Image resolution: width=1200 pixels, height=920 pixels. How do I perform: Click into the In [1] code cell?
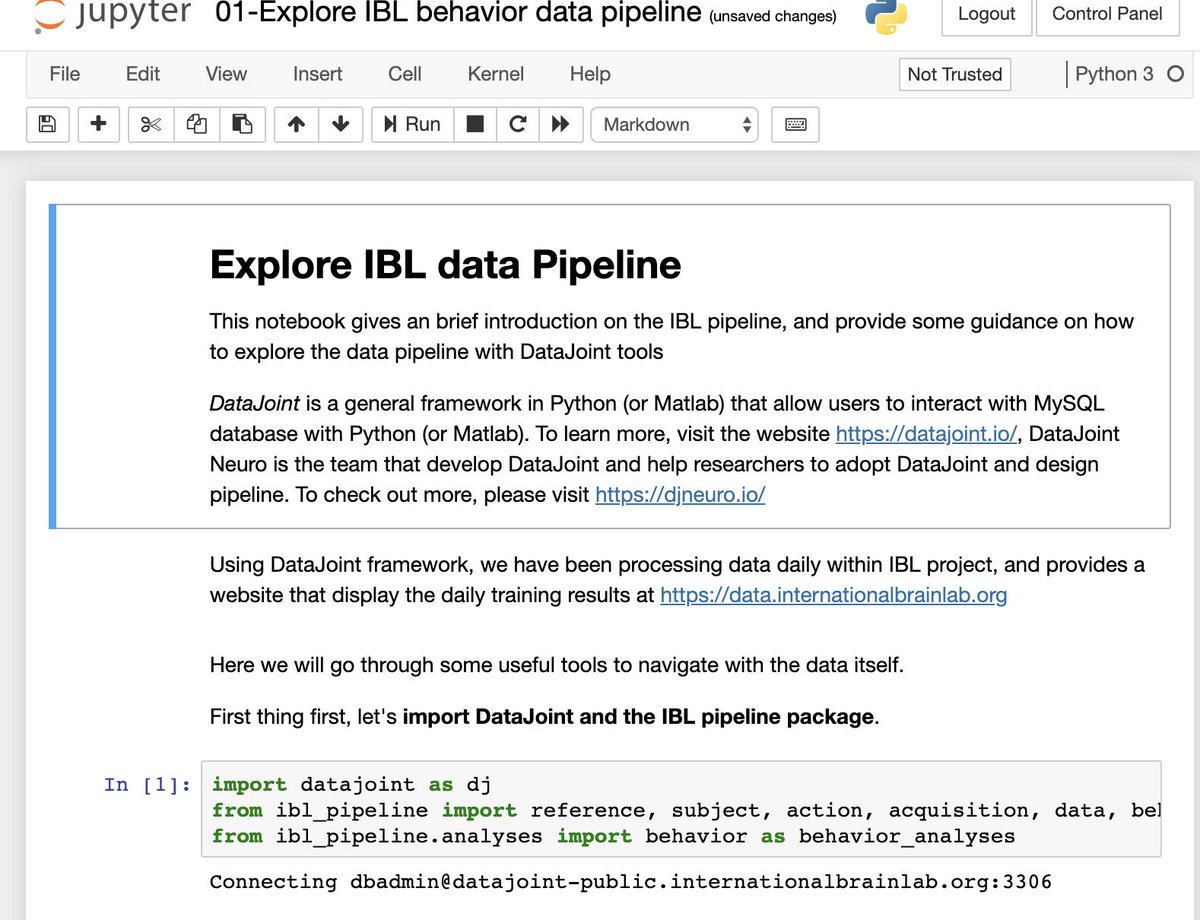point(681,810)
